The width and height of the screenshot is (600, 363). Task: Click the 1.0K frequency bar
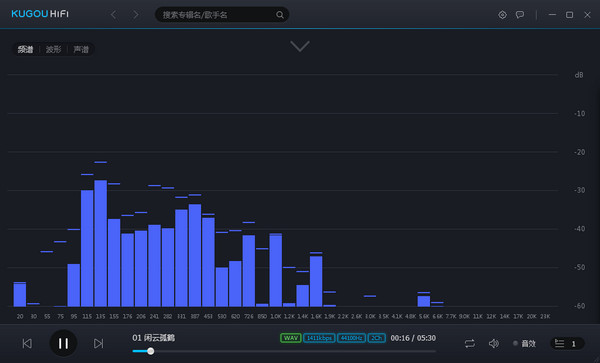(276, 270)
